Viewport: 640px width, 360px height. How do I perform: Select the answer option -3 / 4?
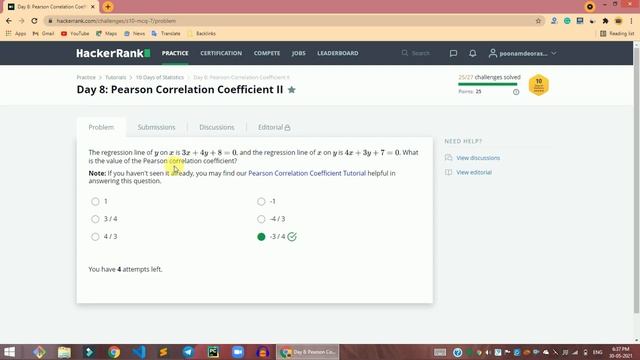pyautogui.click(x=261, y=237)
